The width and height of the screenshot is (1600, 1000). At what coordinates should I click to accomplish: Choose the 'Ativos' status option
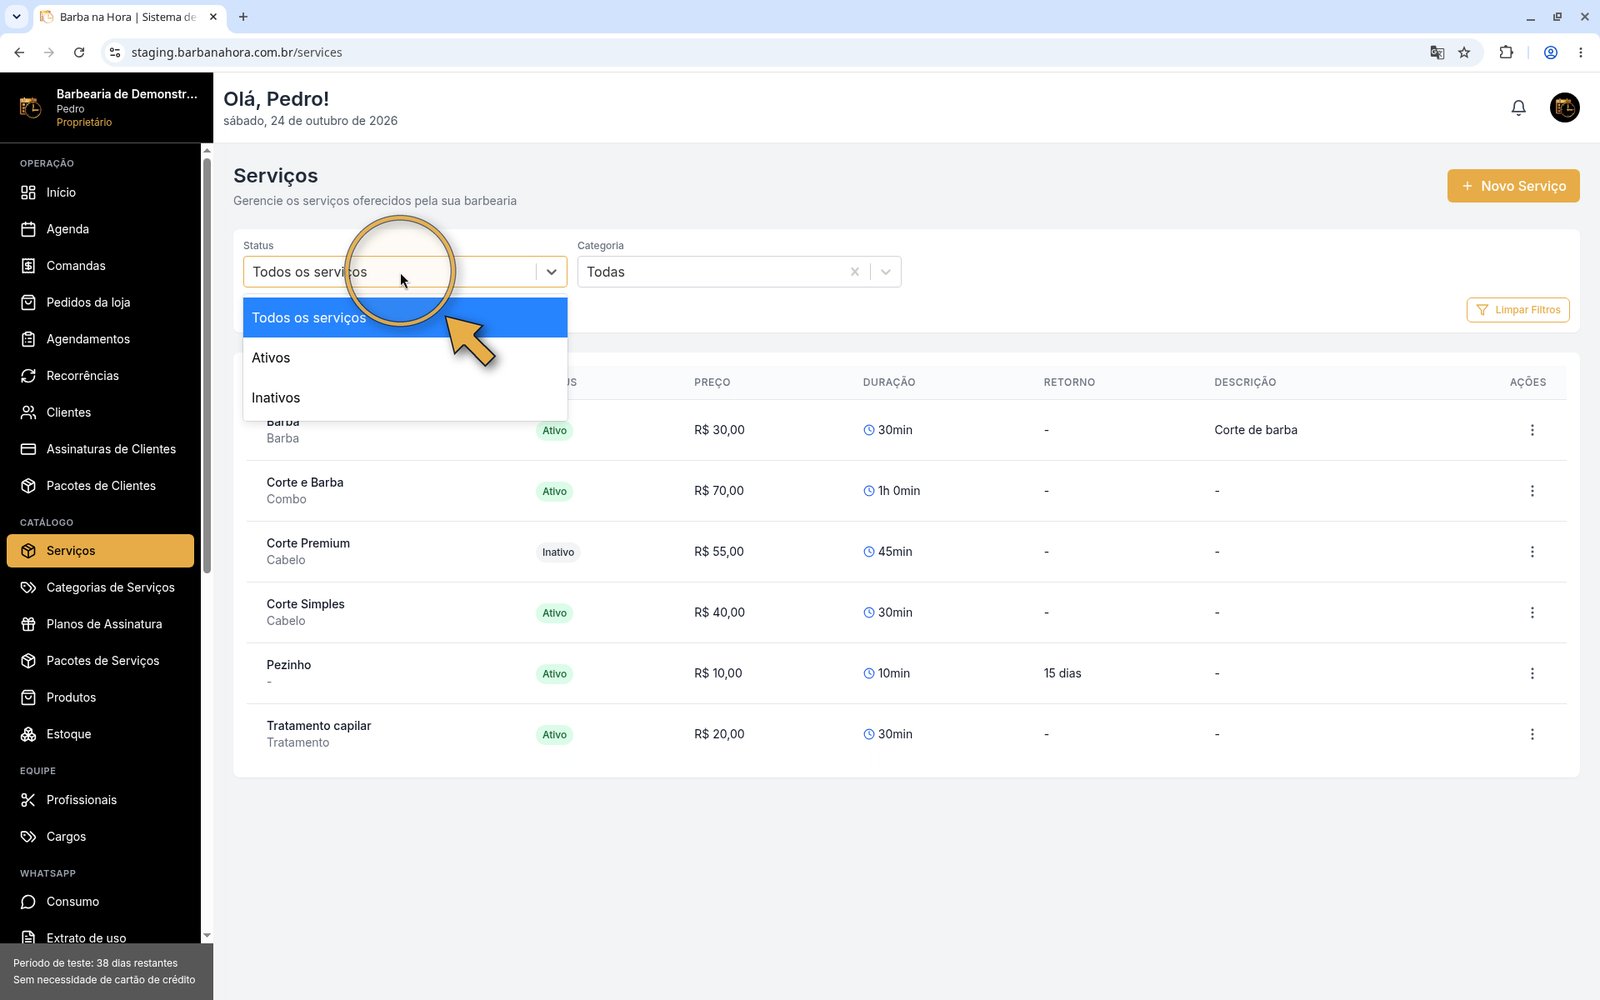point(405,358)
